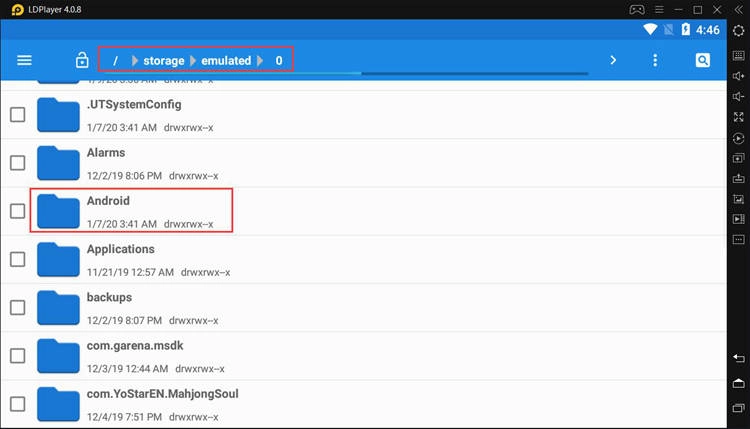Open the hamburger navigation menu
The height and width of the screenshot is (429, 750).
coord(24,60)
